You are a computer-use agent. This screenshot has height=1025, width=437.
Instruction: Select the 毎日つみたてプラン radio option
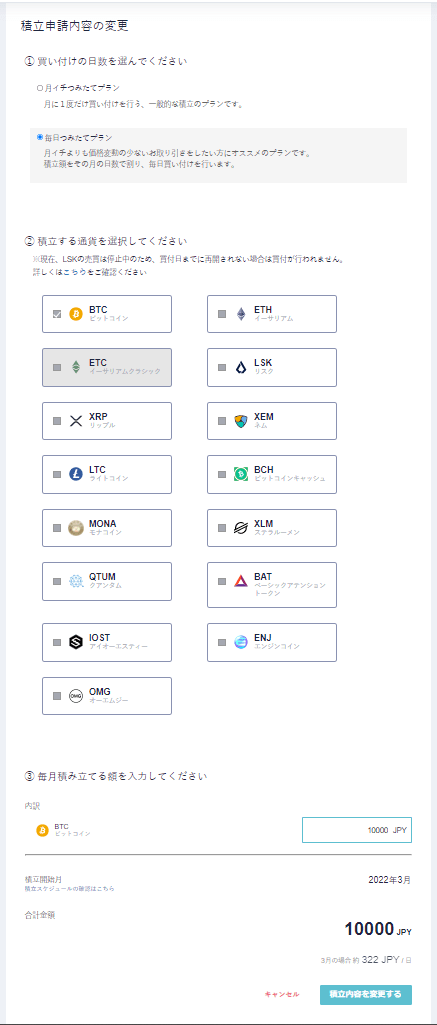tap(40, 137)
